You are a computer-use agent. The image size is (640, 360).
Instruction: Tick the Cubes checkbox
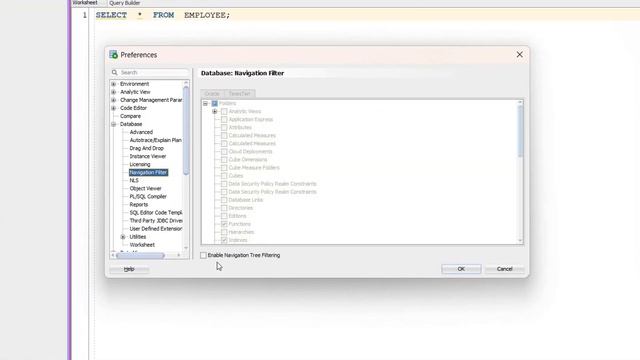click(x=224, y=176)
